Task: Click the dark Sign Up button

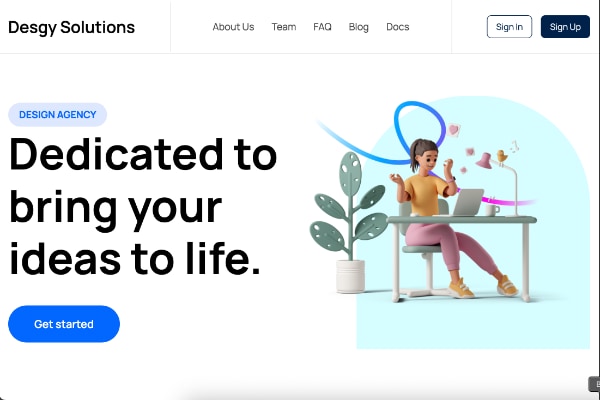Action: (565, 26)
